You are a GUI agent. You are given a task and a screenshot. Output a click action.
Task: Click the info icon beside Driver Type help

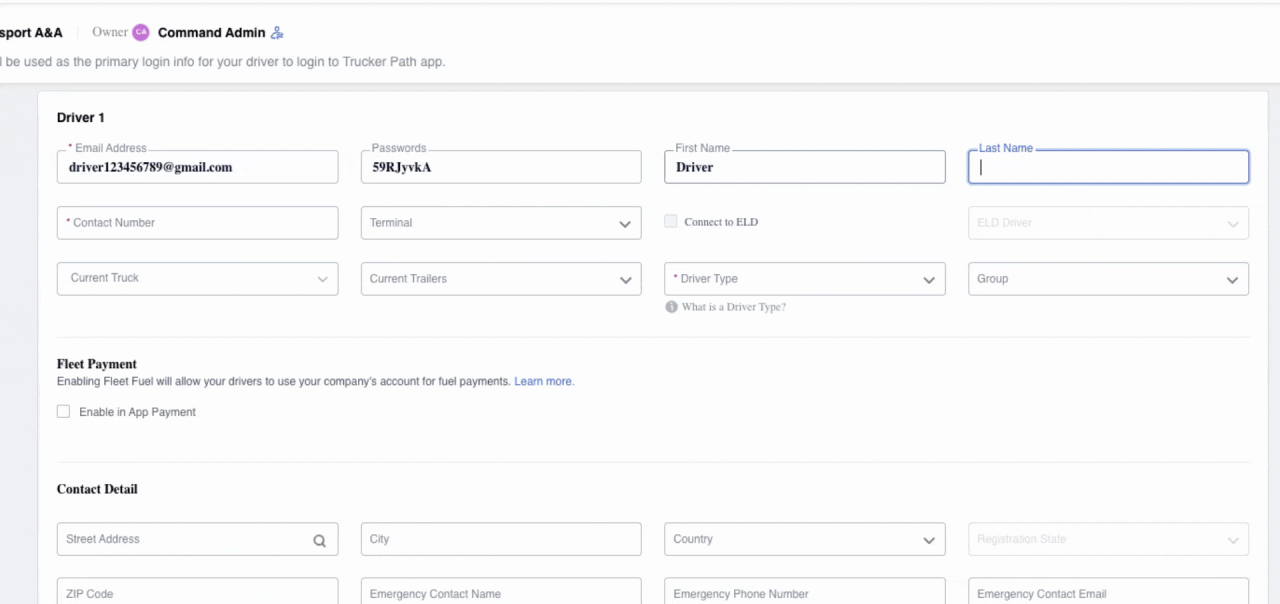671,307
